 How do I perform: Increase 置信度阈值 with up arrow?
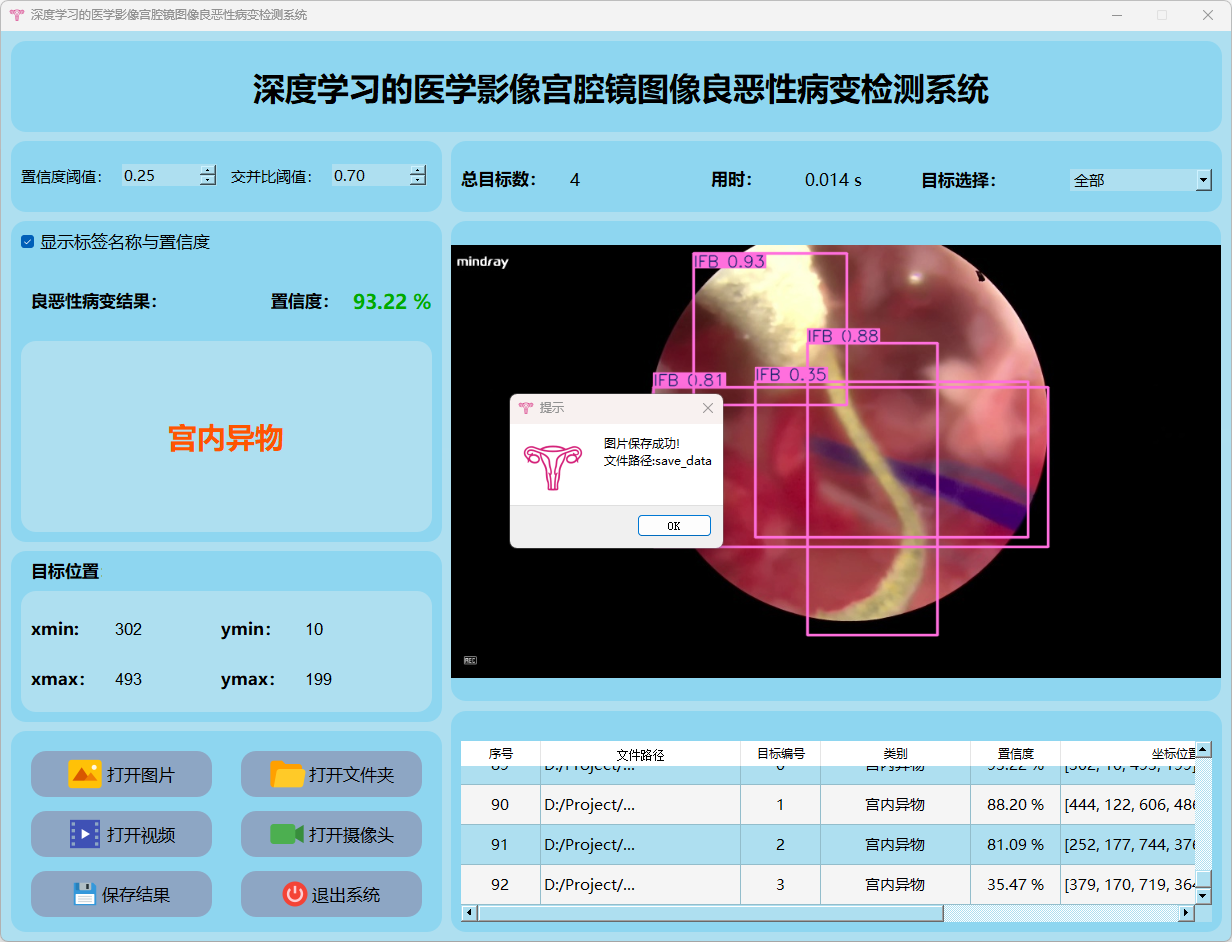coord(207,170)
